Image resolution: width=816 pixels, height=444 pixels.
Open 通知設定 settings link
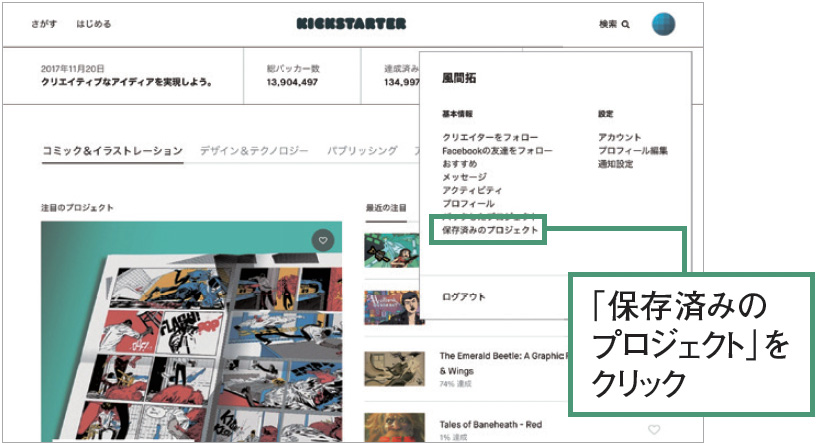[615, 164]
